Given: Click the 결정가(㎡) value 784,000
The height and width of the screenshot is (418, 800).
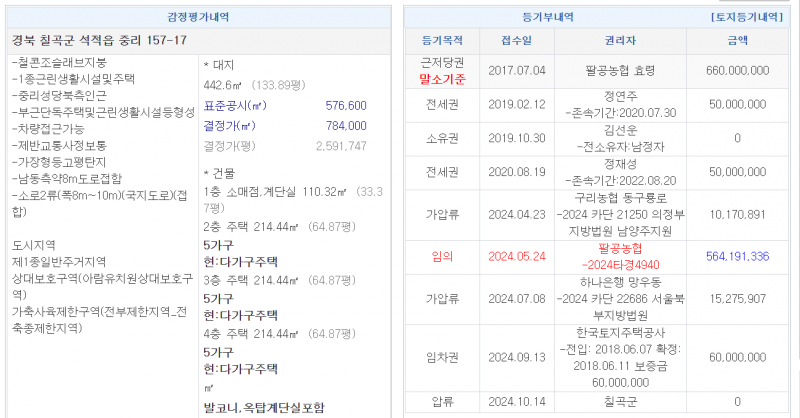Looking at the screenshot, I should pyautogui.click(x=346, y=125).
